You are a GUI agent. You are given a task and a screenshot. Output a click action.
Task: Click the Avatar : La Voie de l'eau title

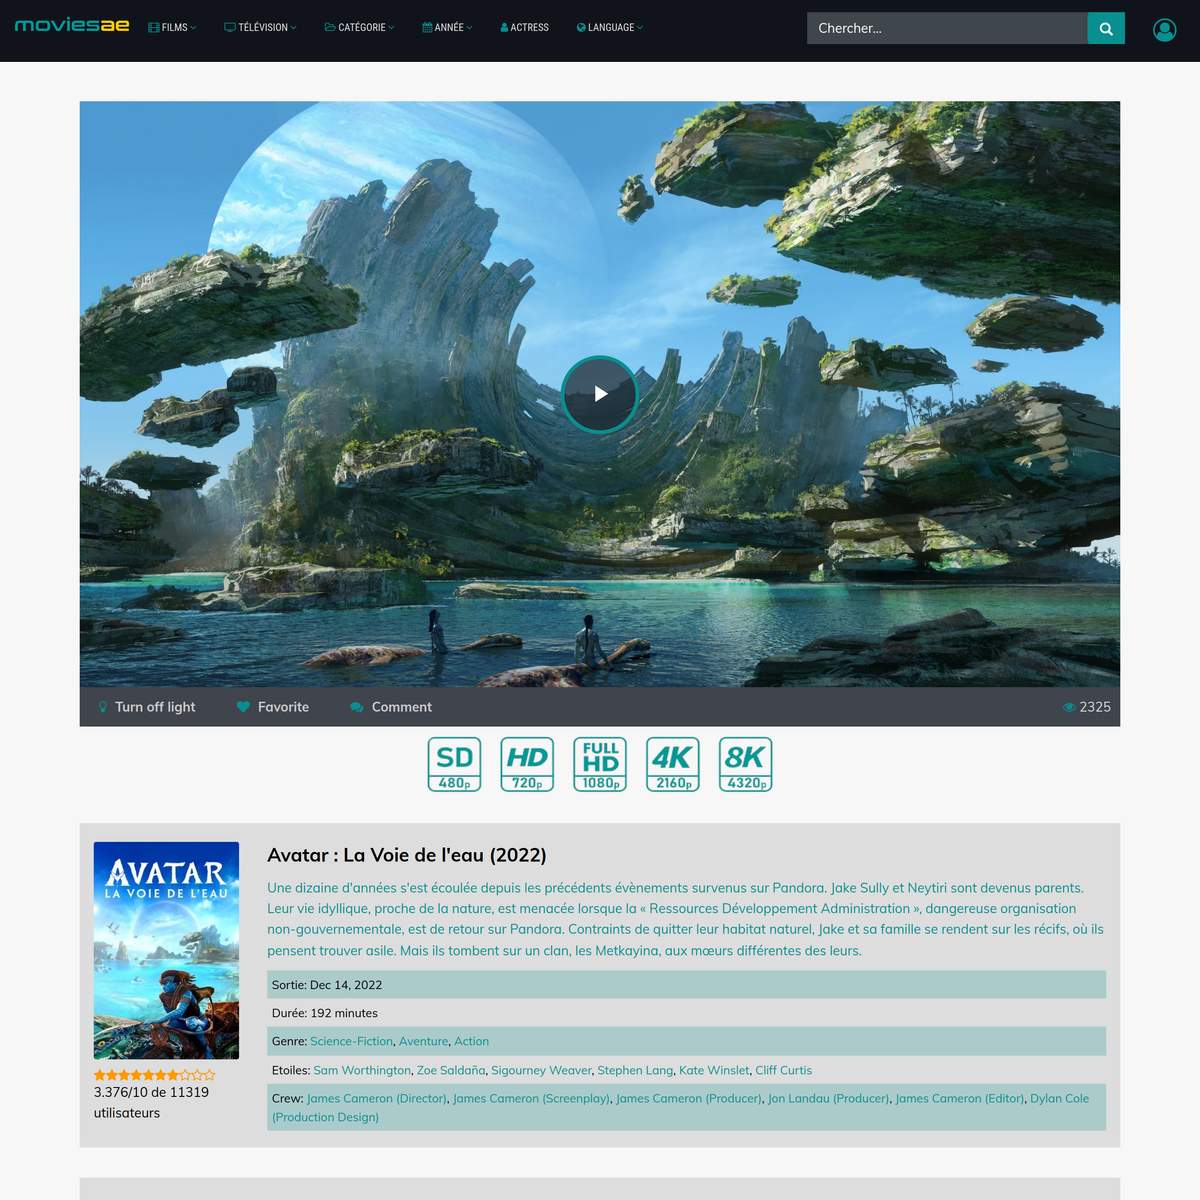coord(407,855)
